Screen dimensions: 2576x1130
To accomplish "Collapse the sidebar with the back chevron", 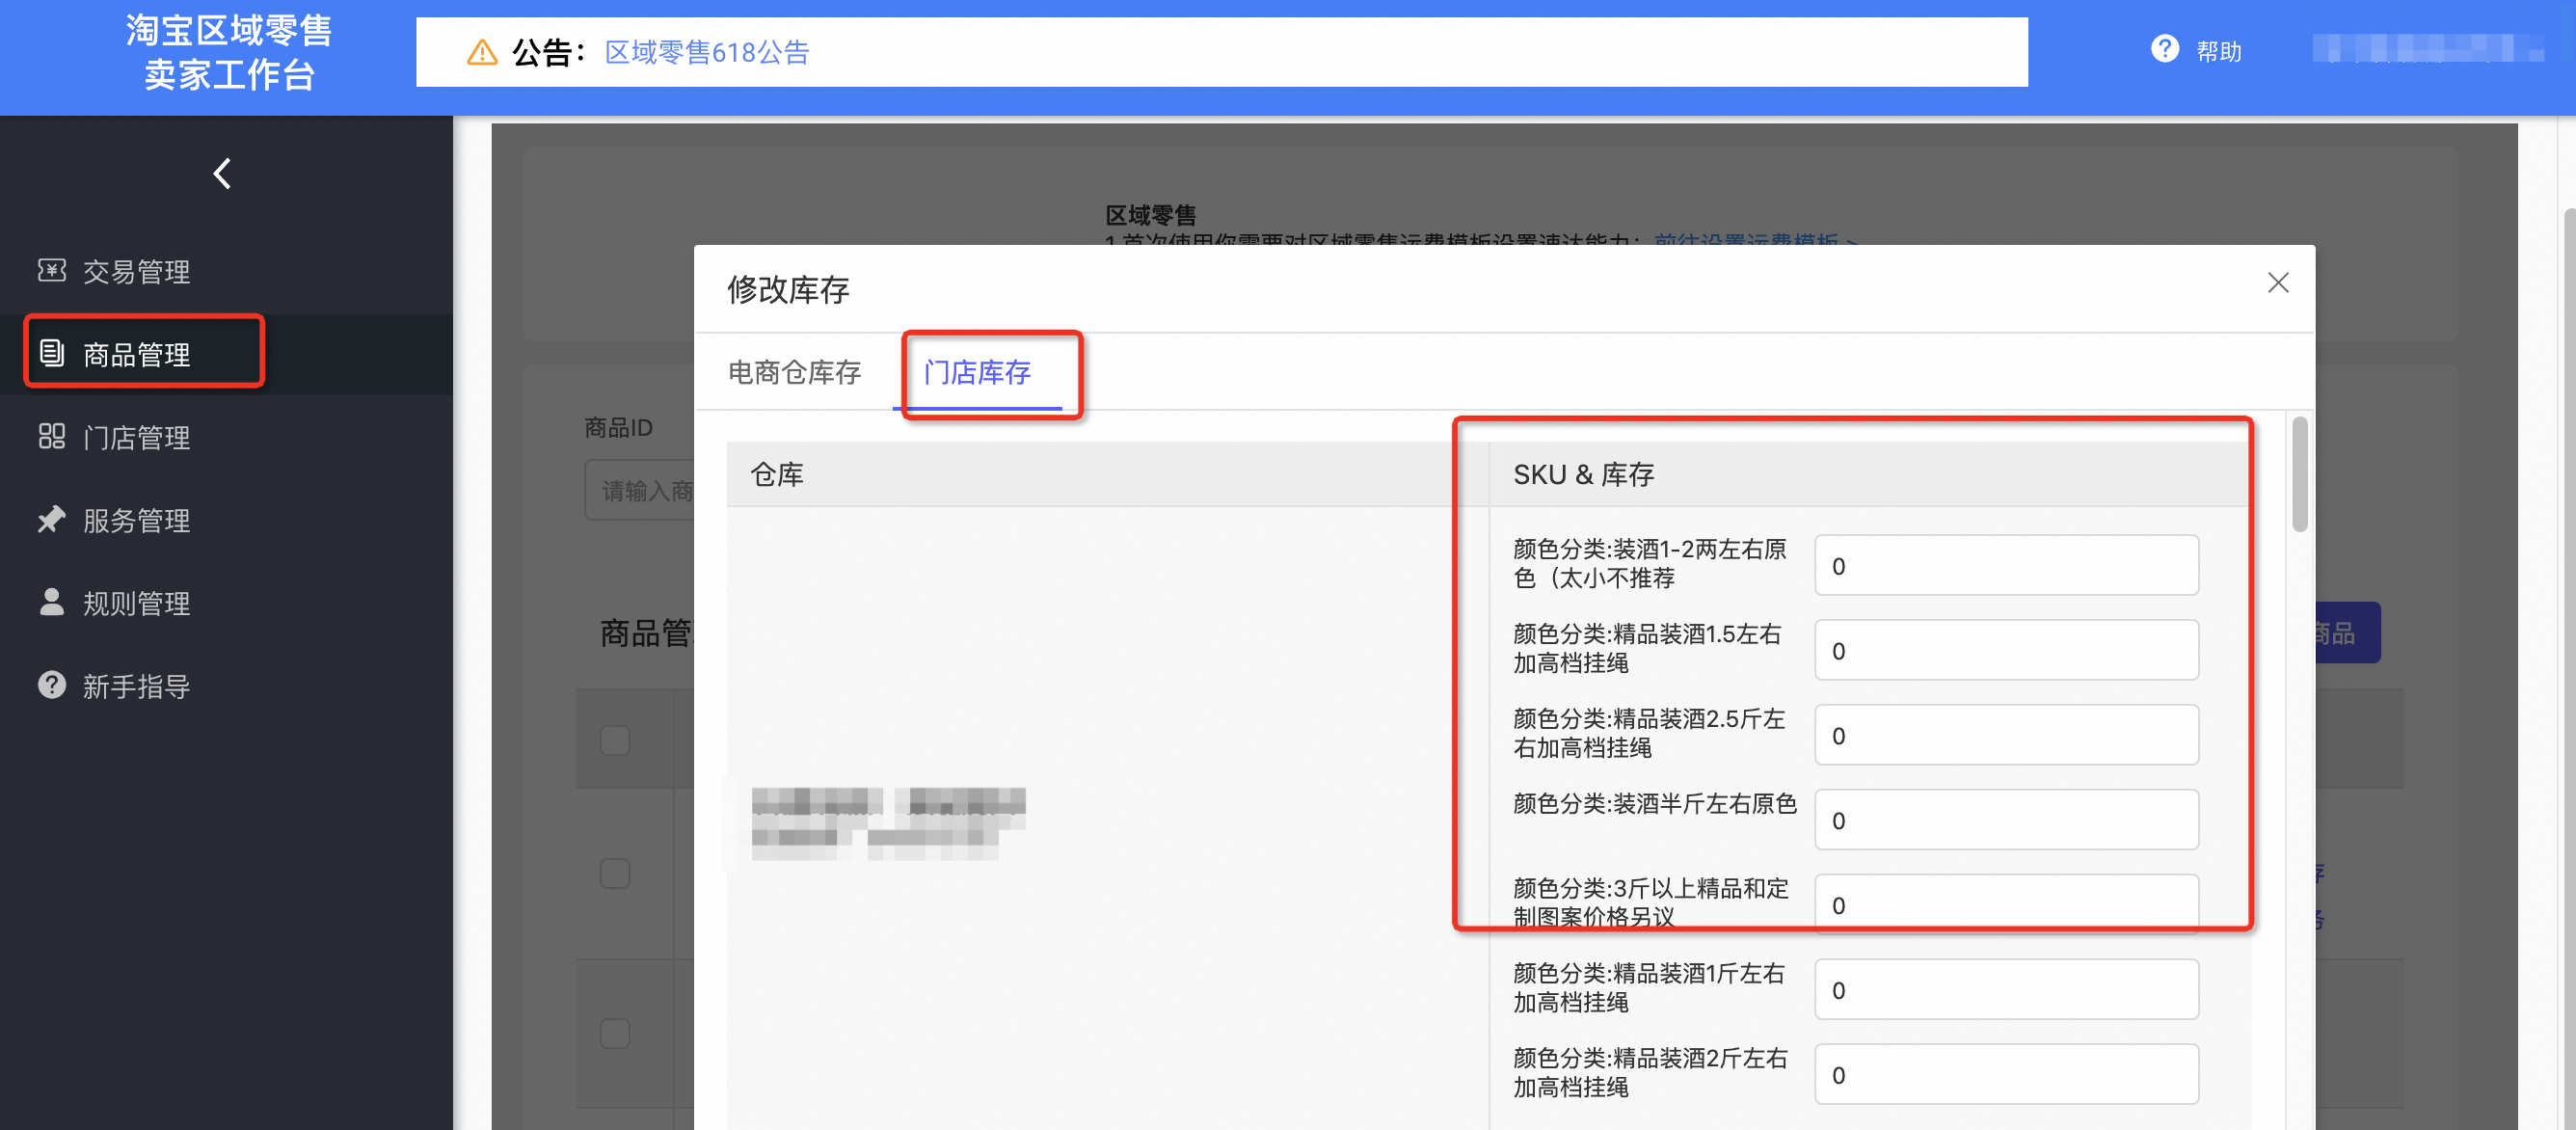I will pyautogui.click(x=222, y=173).
